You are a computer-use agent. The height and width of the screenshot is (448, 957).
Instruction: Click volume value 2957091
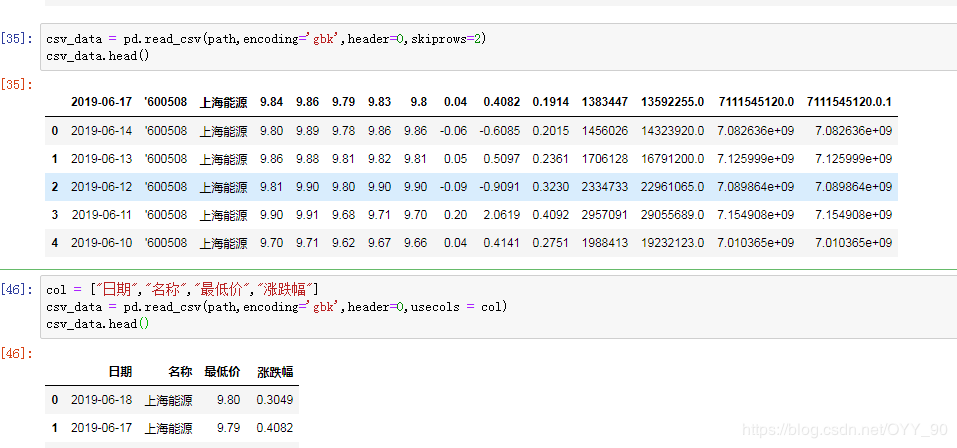click(x=605, y=215)
